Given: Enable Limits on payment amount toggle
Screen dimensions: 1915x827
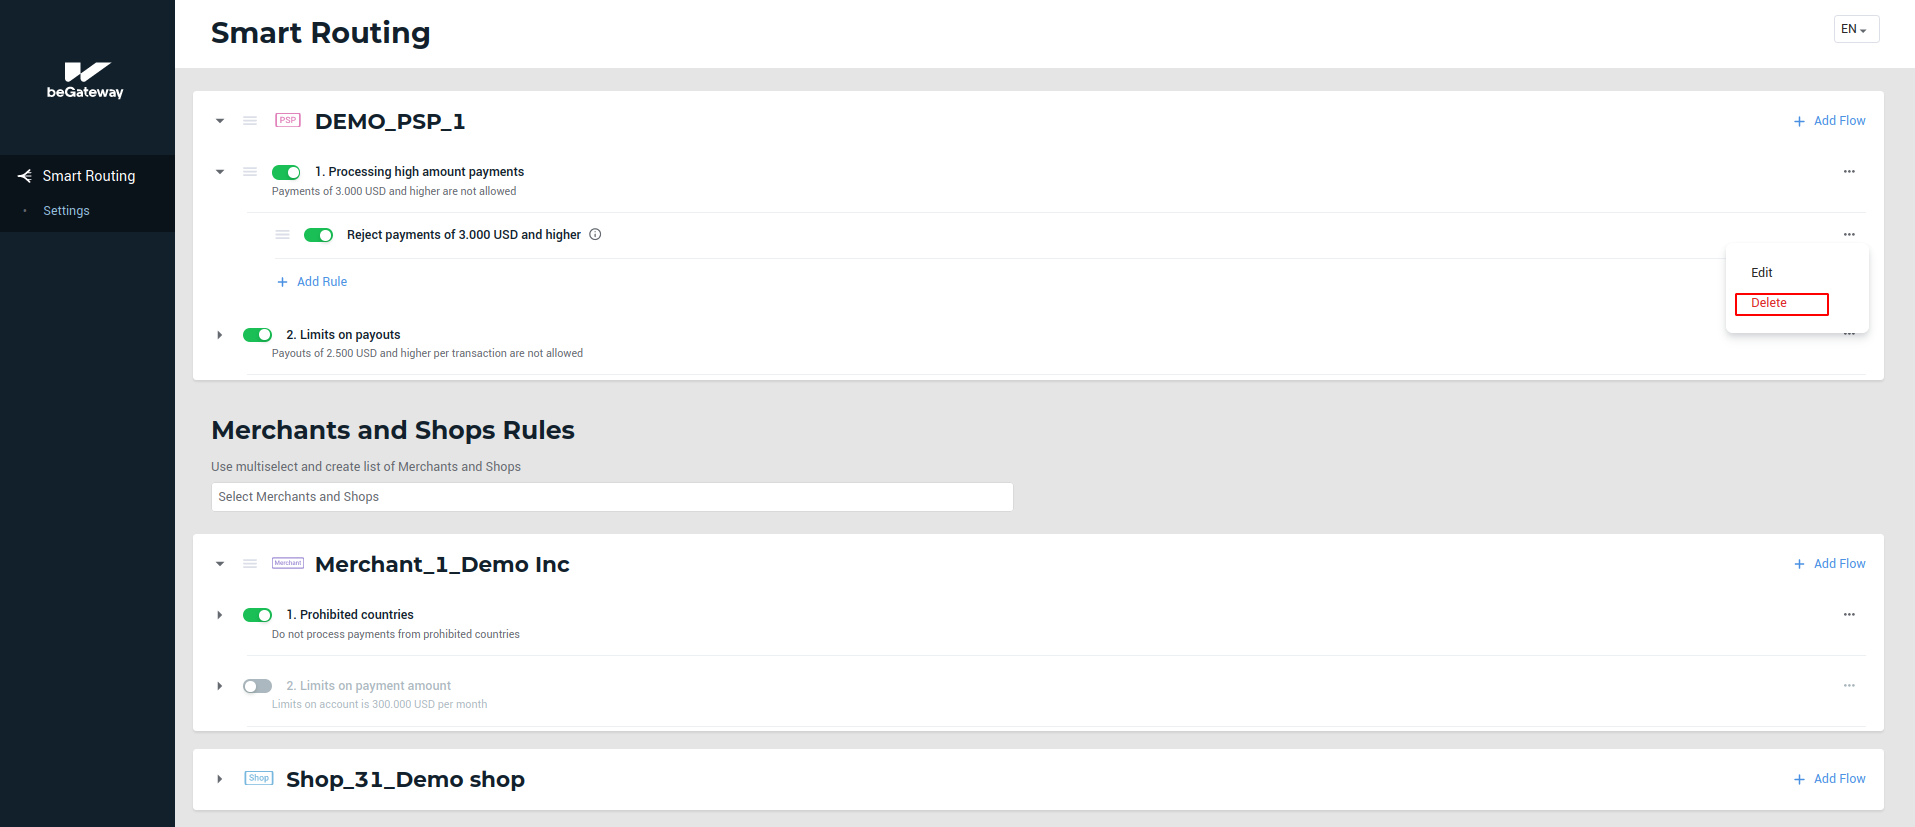Looking at the screenshot, I should (257, 686).
